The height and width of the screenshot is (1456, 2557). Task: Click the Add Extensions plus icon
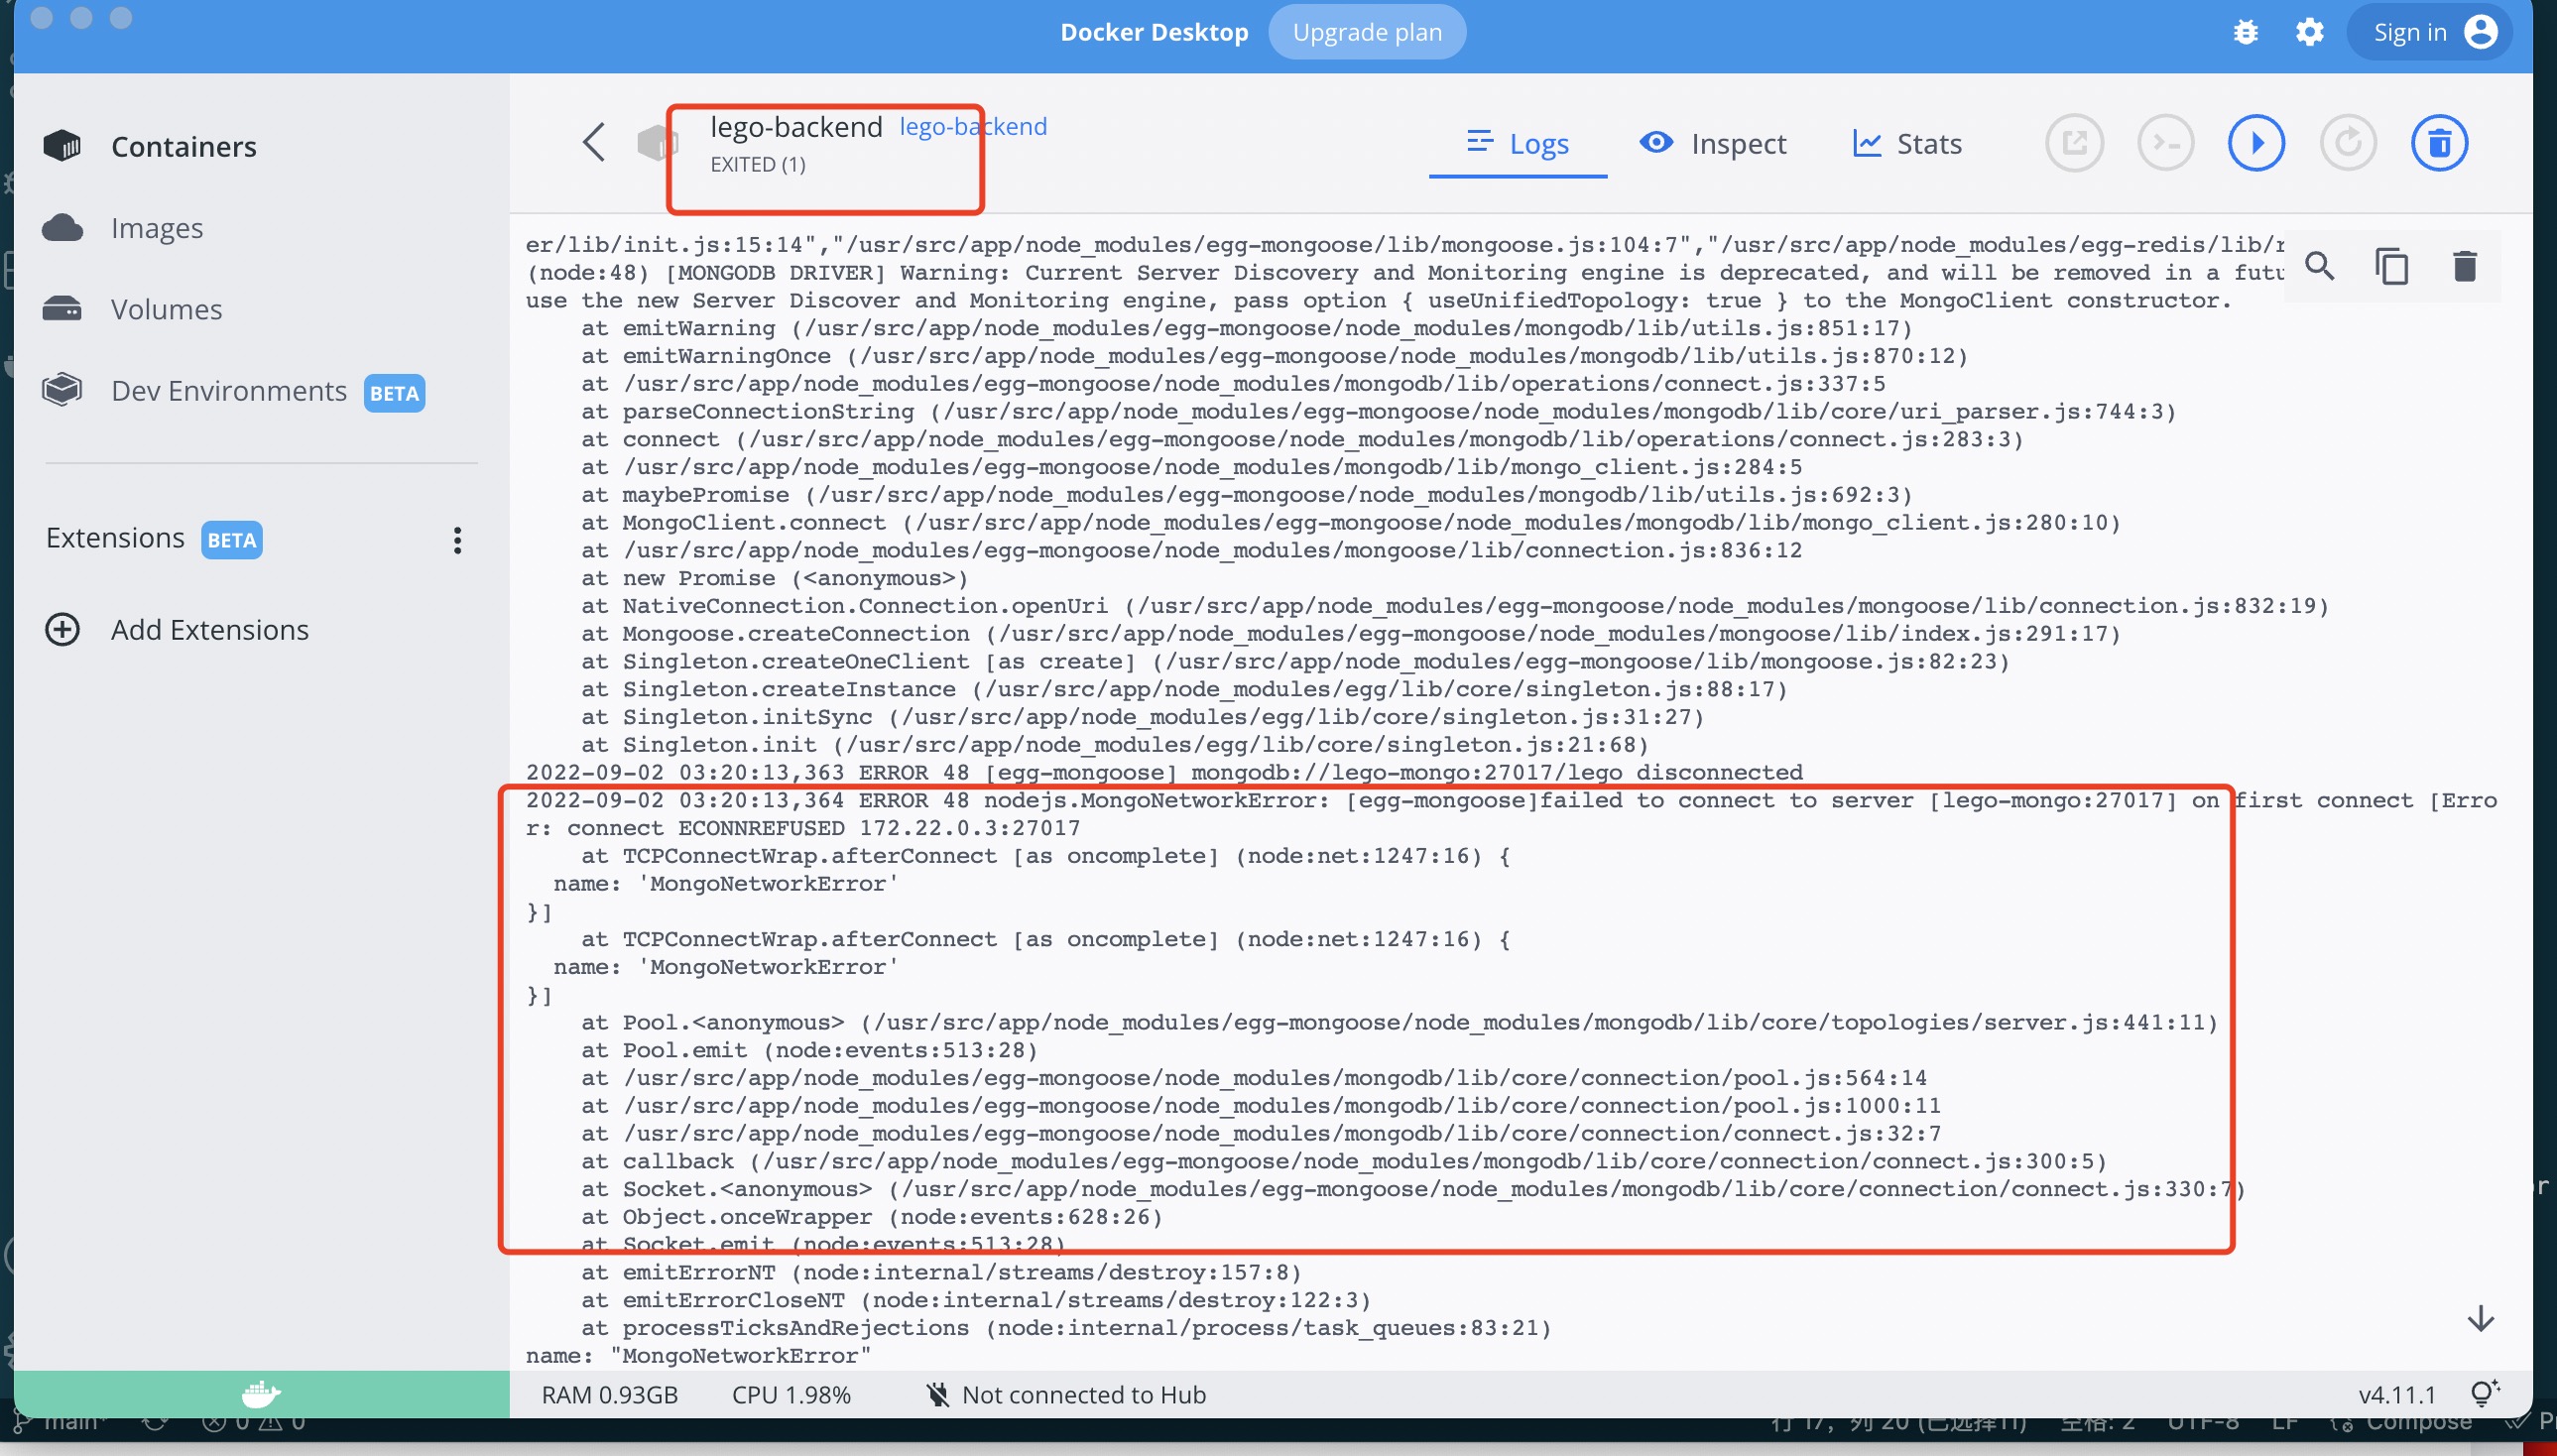(62, 629)
